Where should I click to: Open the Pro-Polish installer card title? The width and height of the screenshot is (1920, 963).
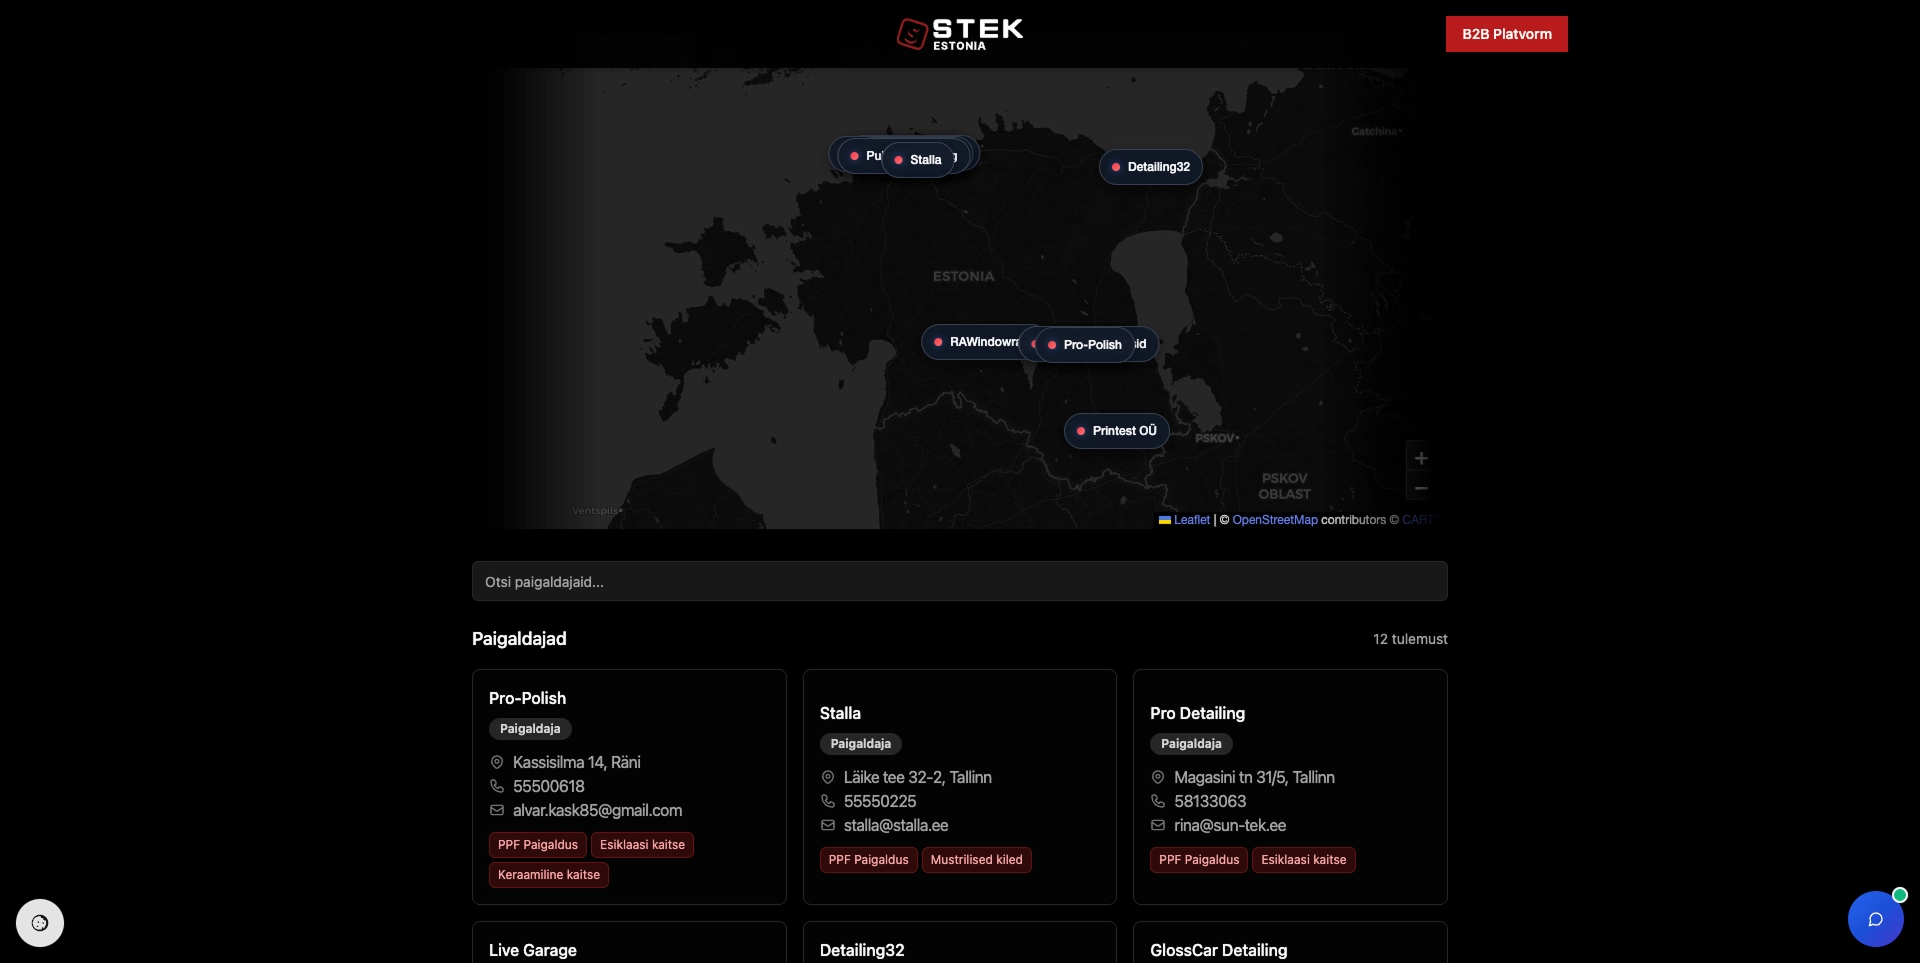527,698
